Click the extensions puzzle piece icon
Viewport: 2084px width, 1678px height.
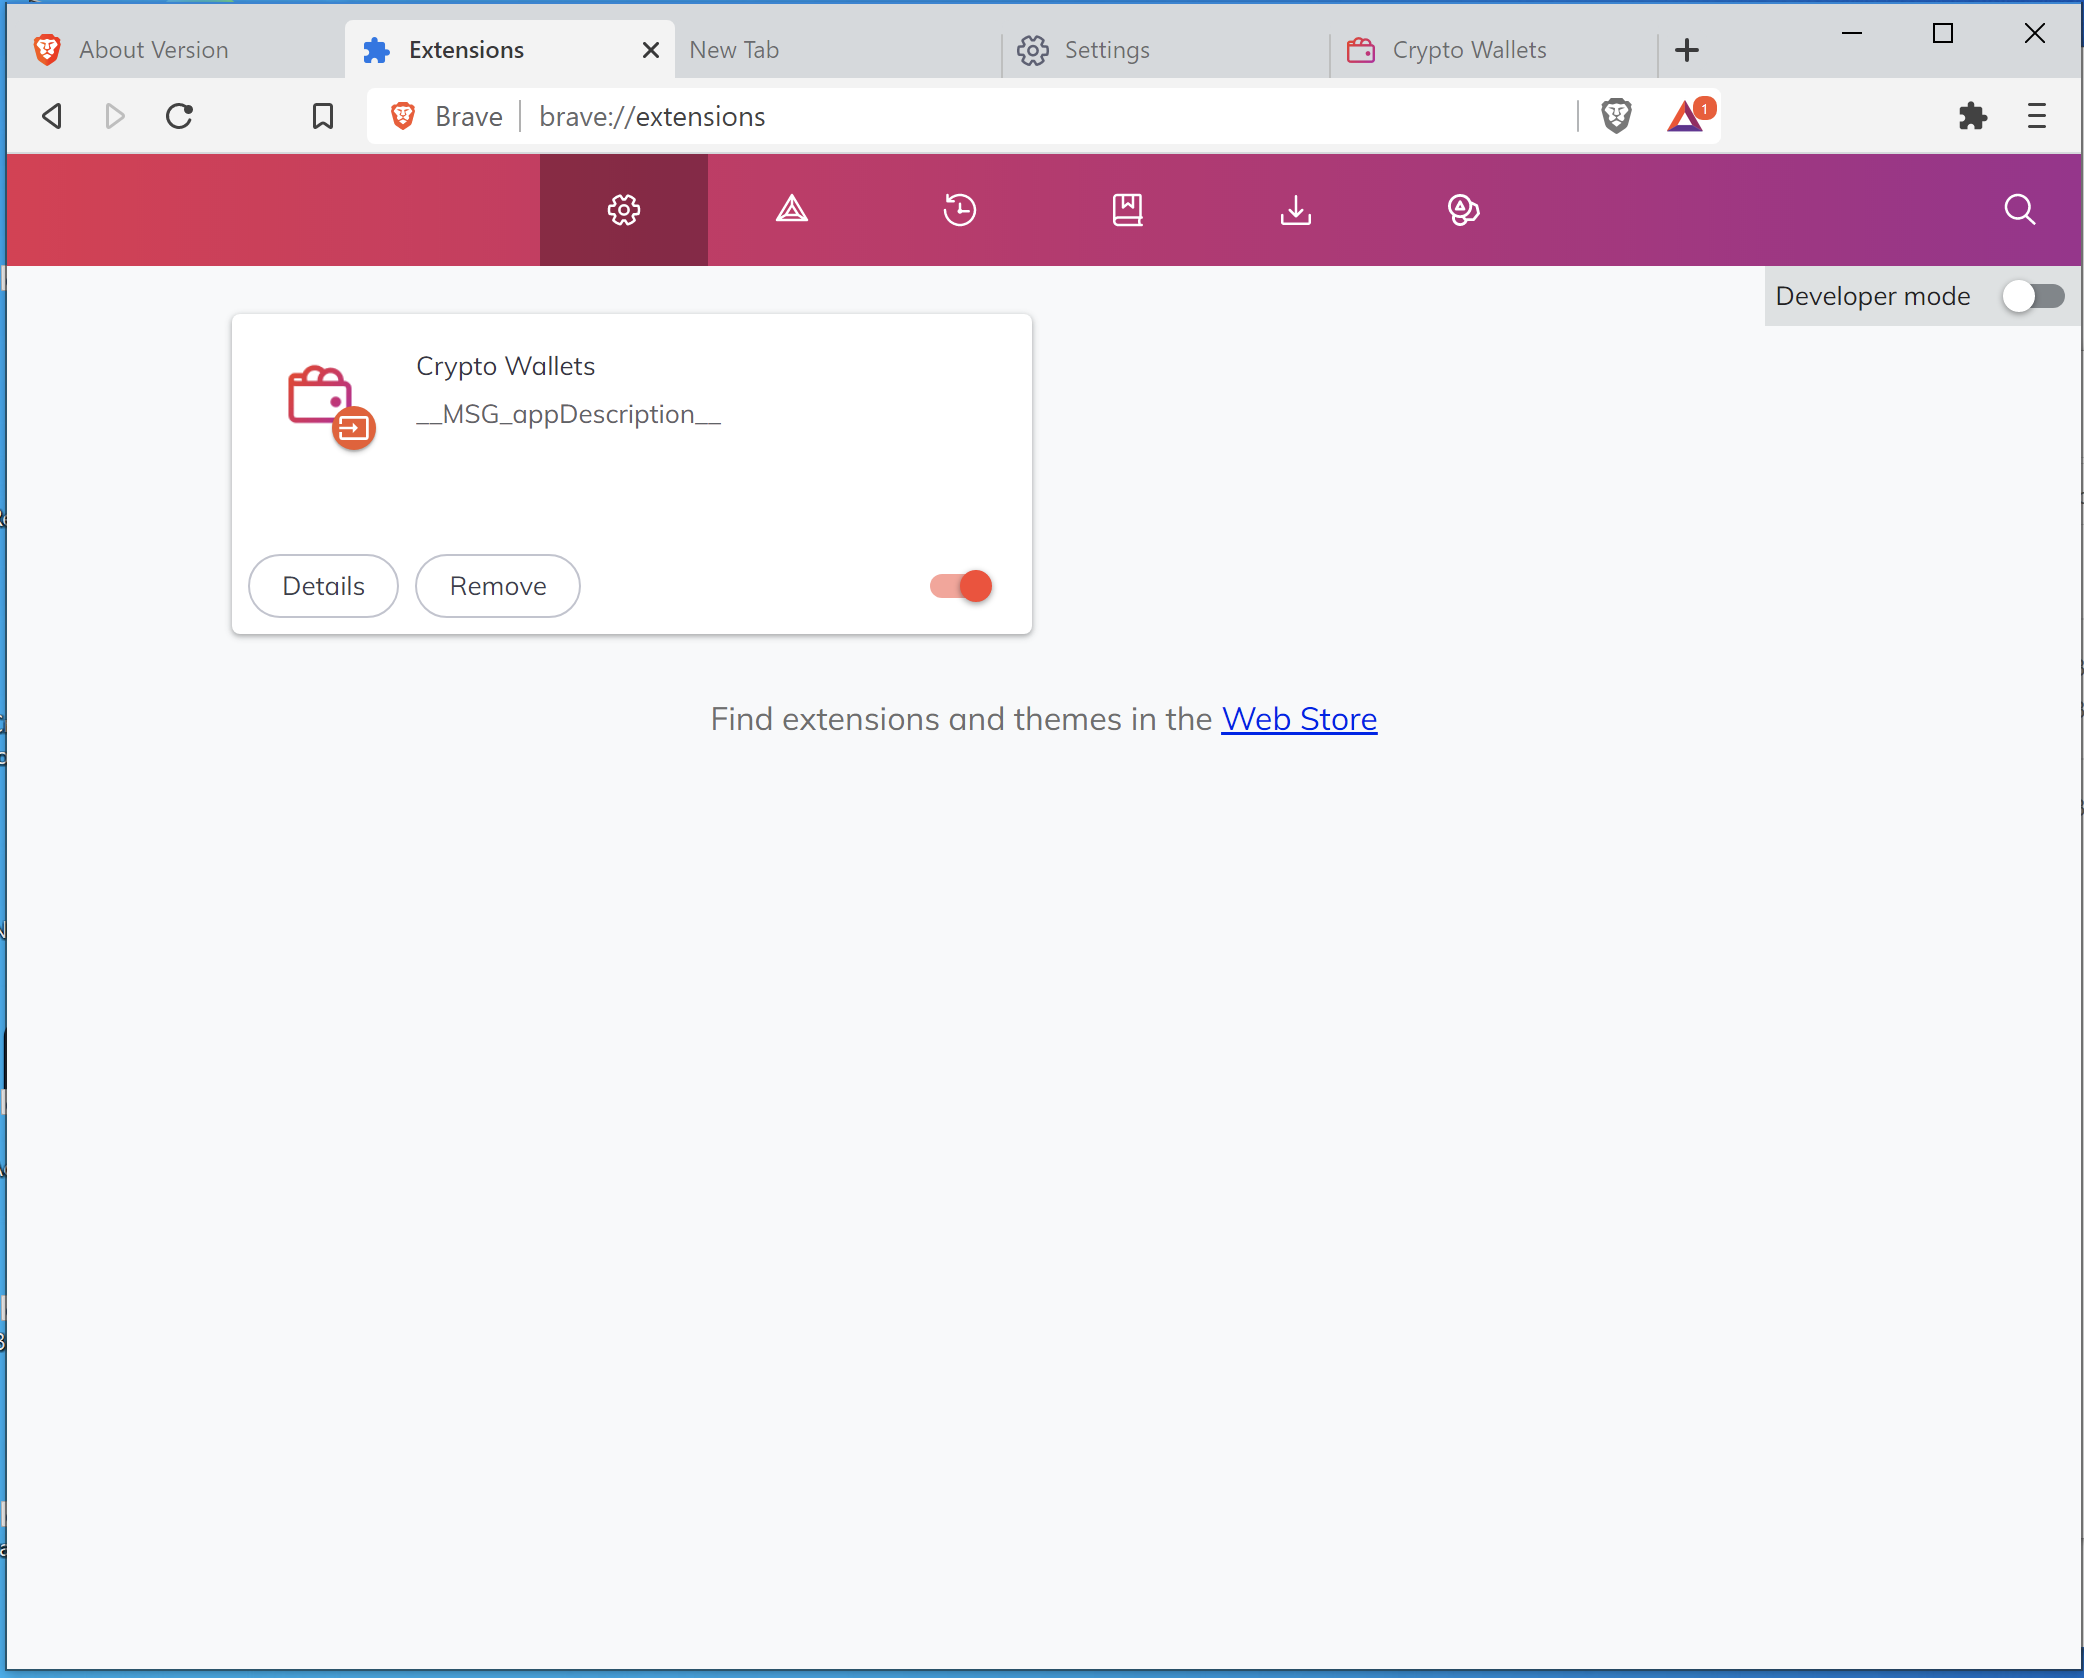(1973, 116)
